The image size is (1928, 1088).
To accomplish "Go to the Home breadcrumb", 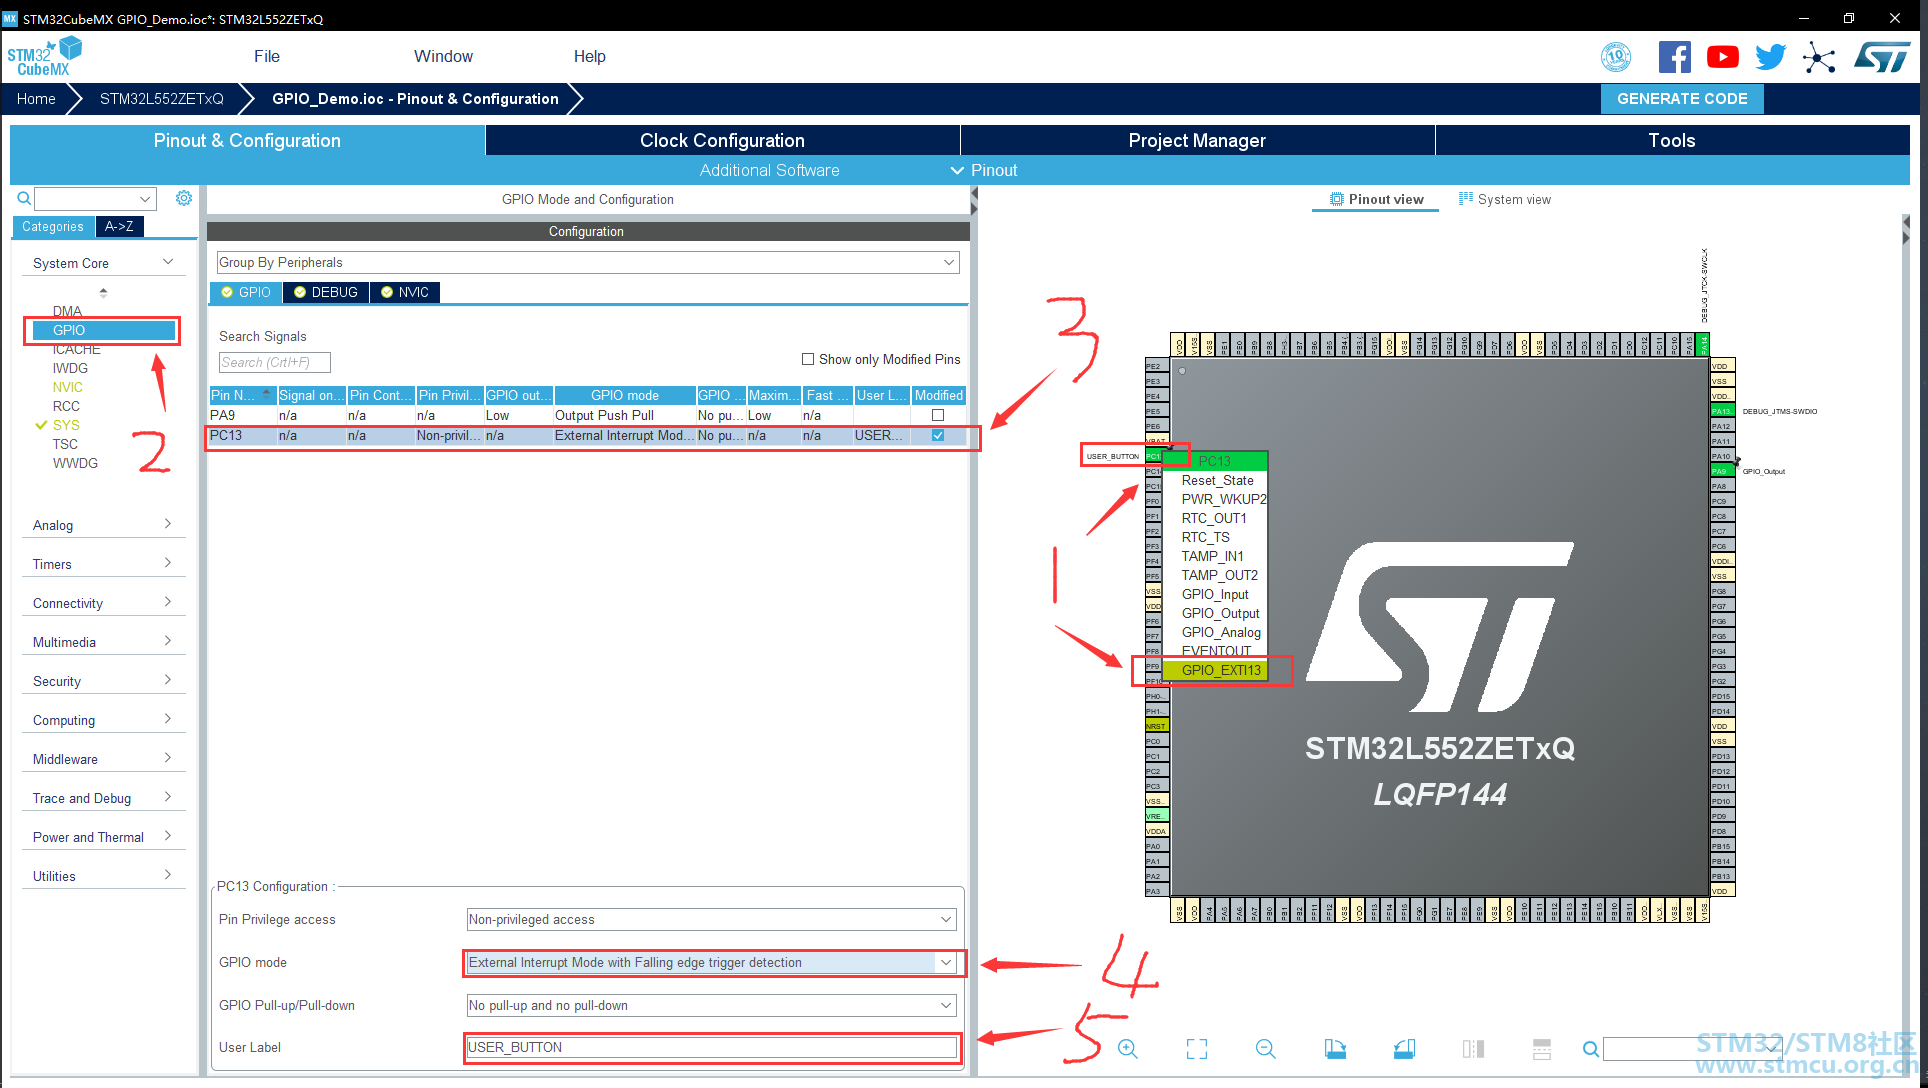I will click(x=36, y=99).
